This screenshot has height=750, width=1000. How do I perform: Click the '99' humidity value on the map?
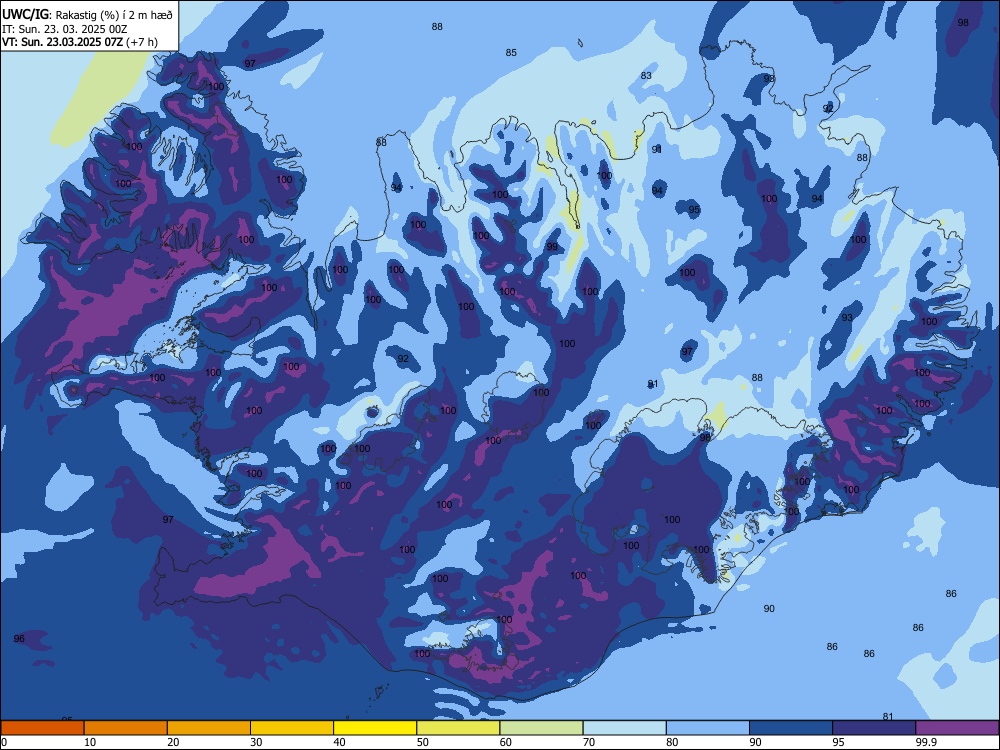(552, 247)
